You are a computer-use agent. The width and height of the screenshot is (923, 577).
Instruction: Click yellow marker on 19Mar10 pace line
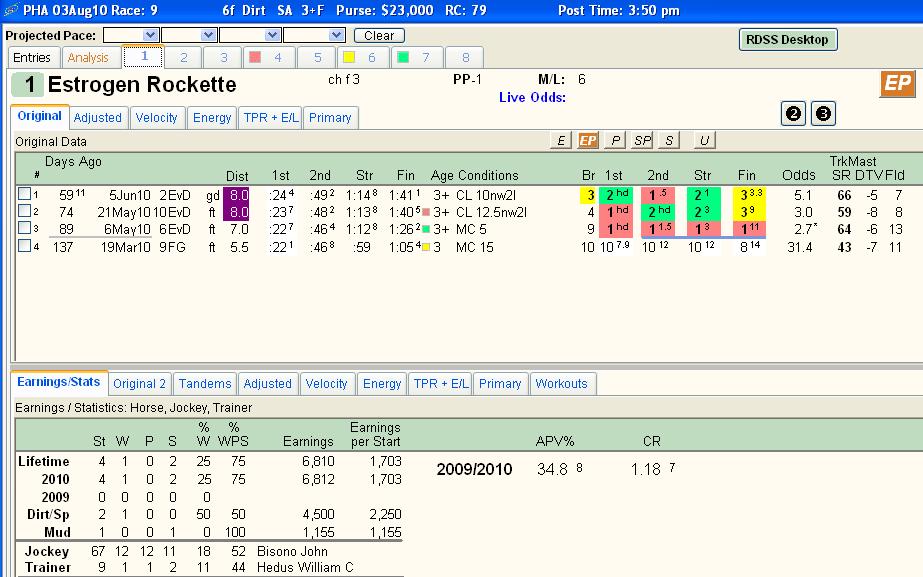pos(426,247)
